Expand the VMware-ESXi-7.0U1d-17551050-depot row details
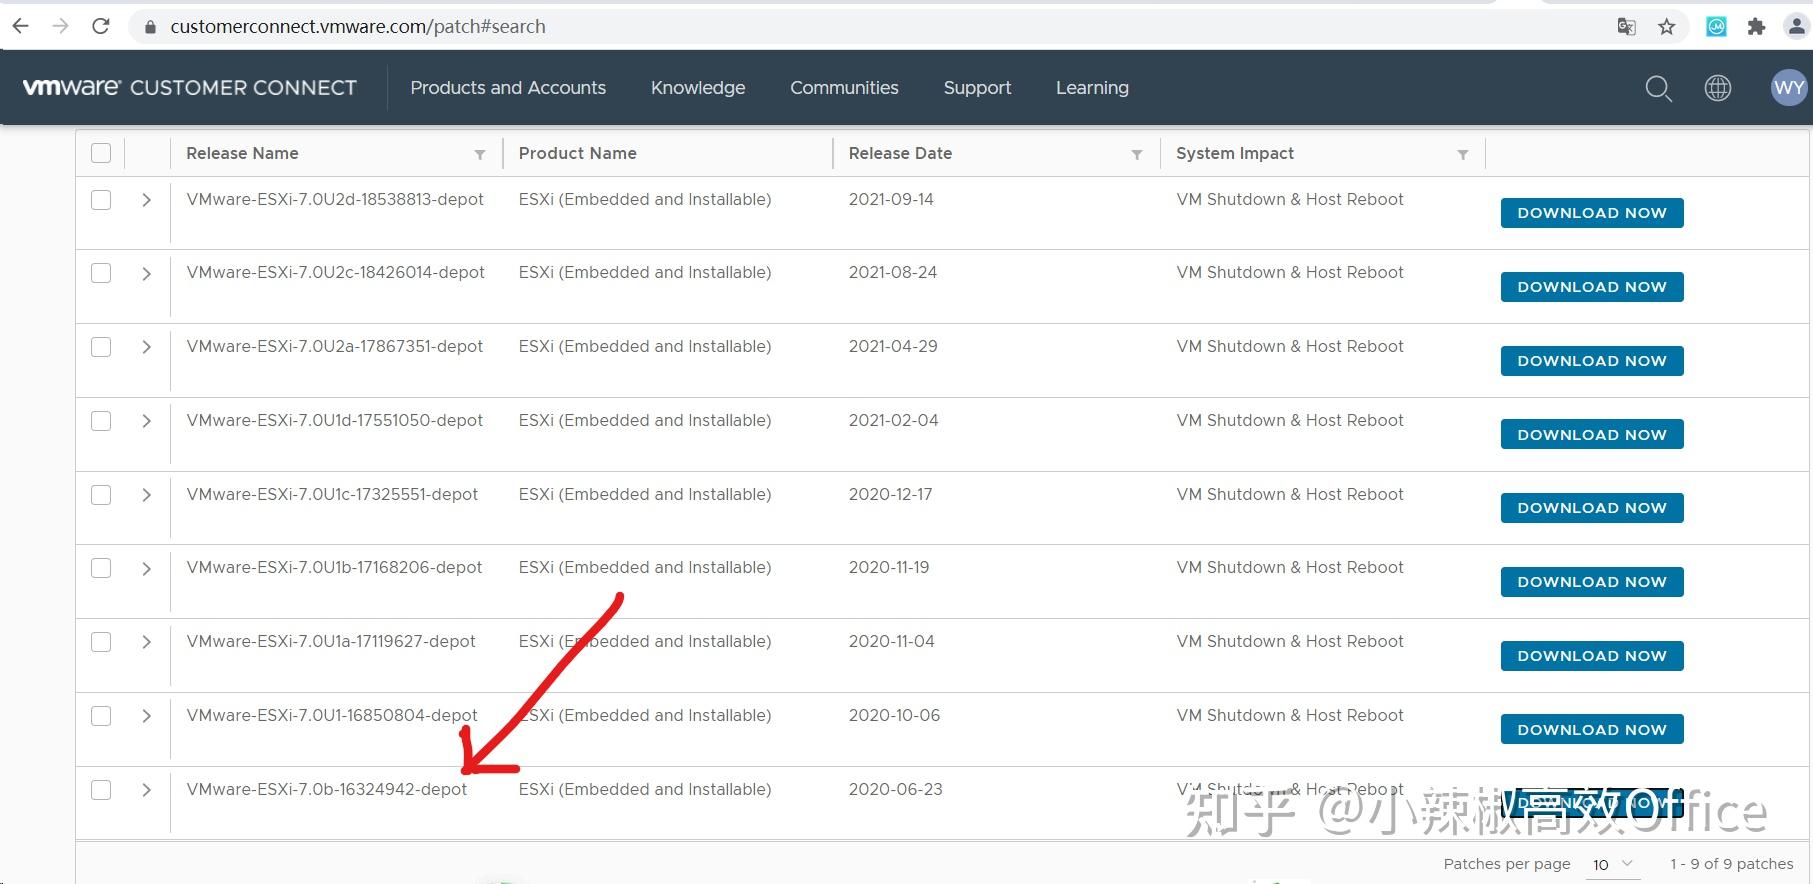The image size is (1813, 884). coord(146,421)
